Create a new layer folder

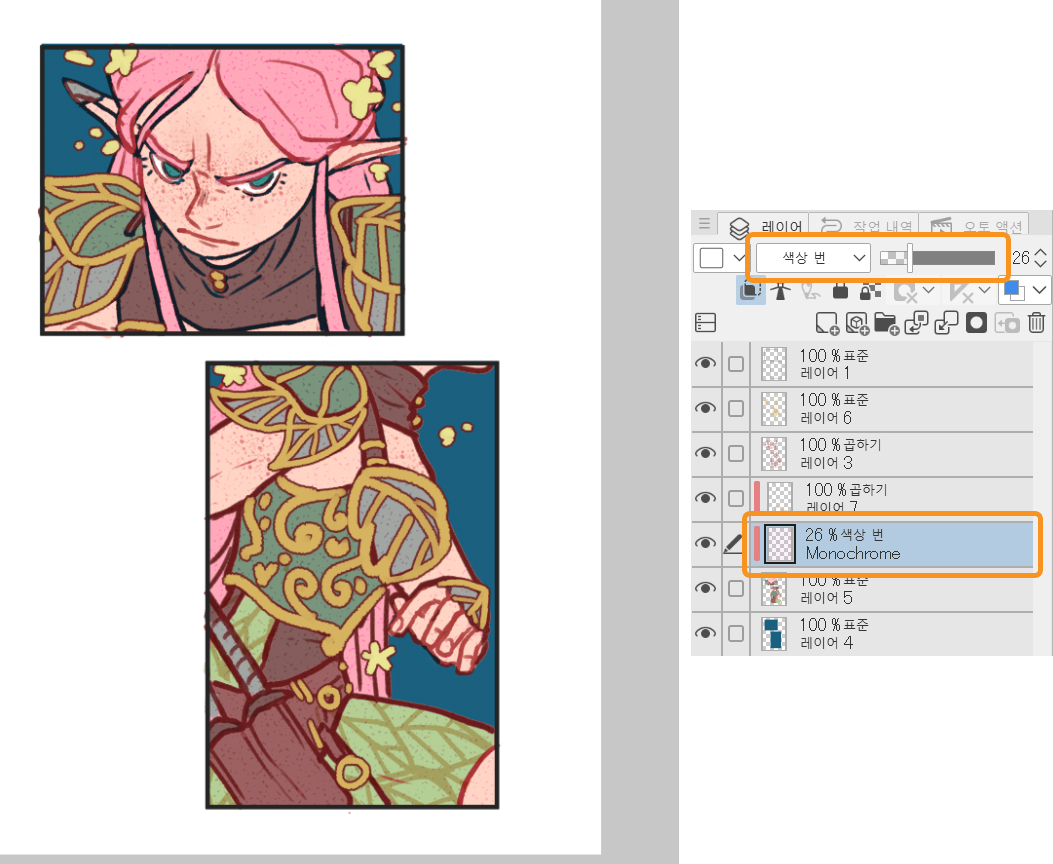pos(885,323)
